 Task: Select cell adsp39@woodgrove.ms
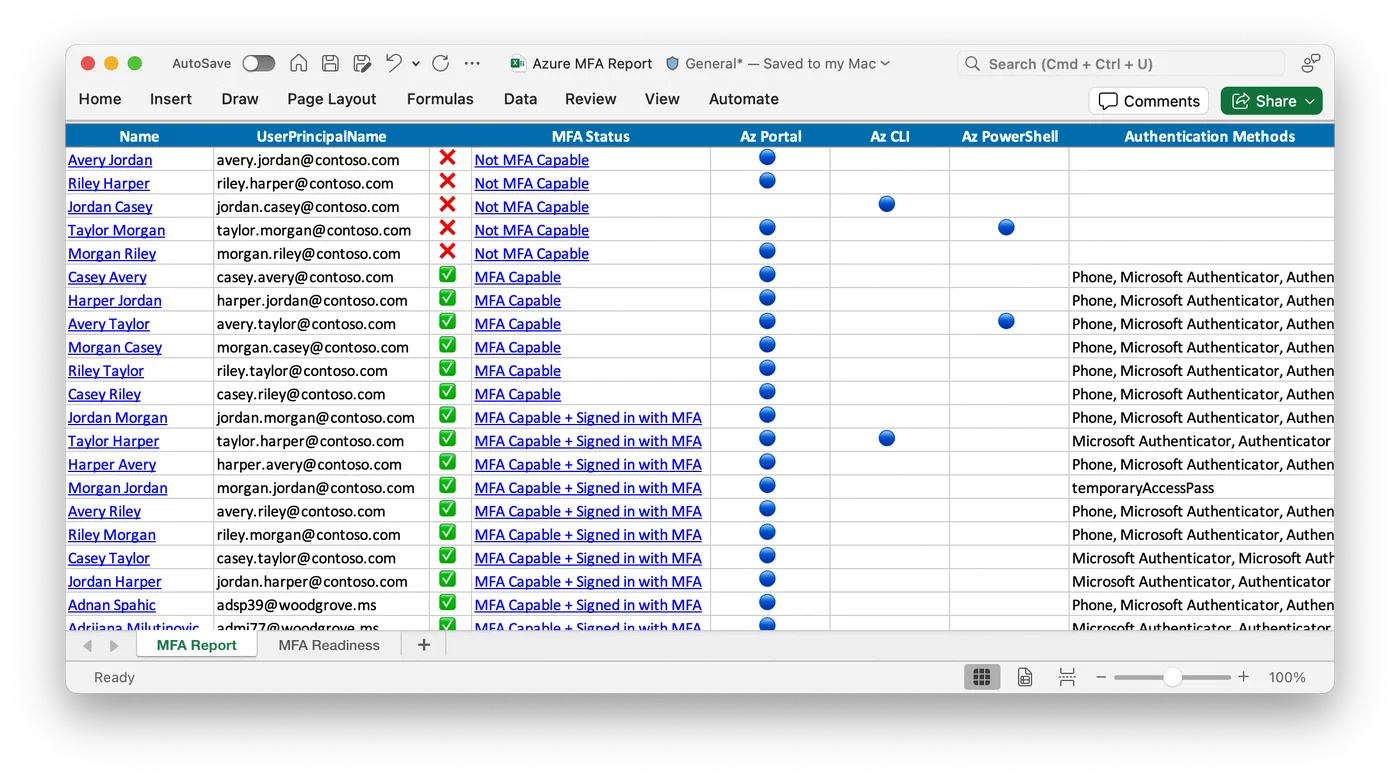(x=321, y=605)
